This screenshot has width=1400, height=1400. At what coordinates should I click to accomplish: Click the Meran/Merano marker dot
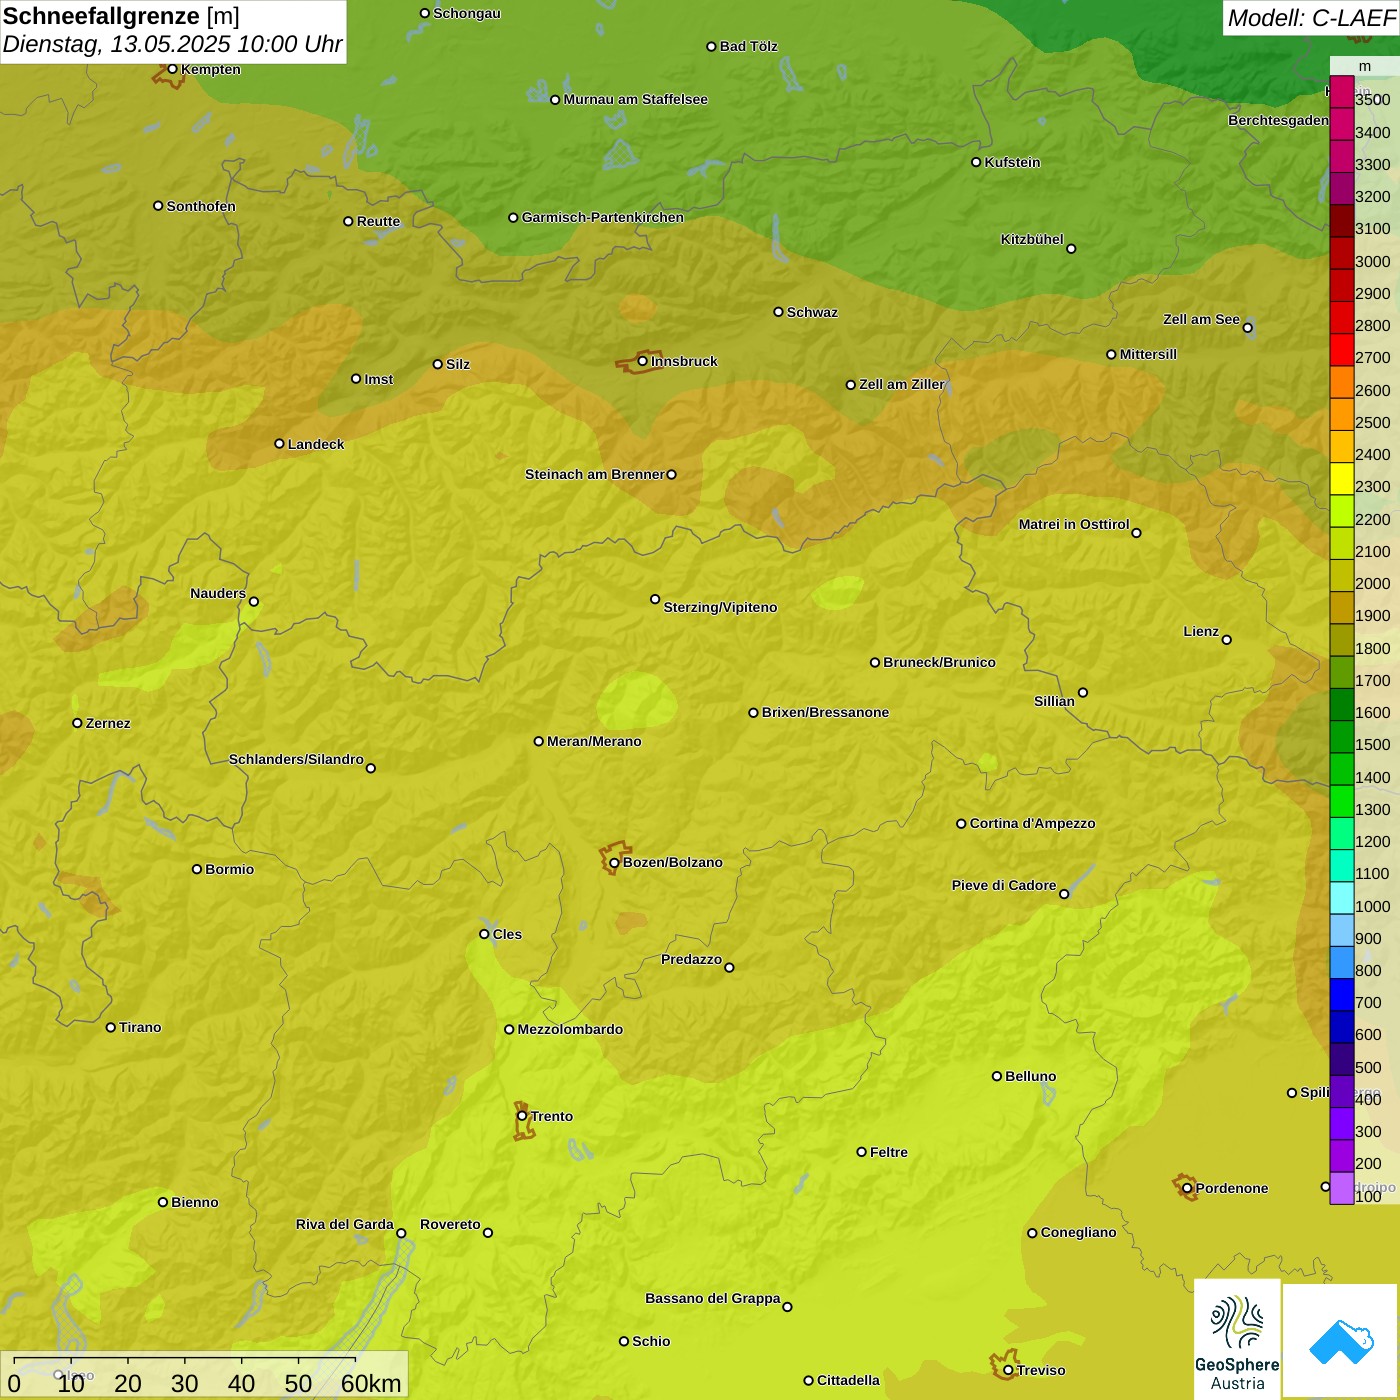[538, 741]
